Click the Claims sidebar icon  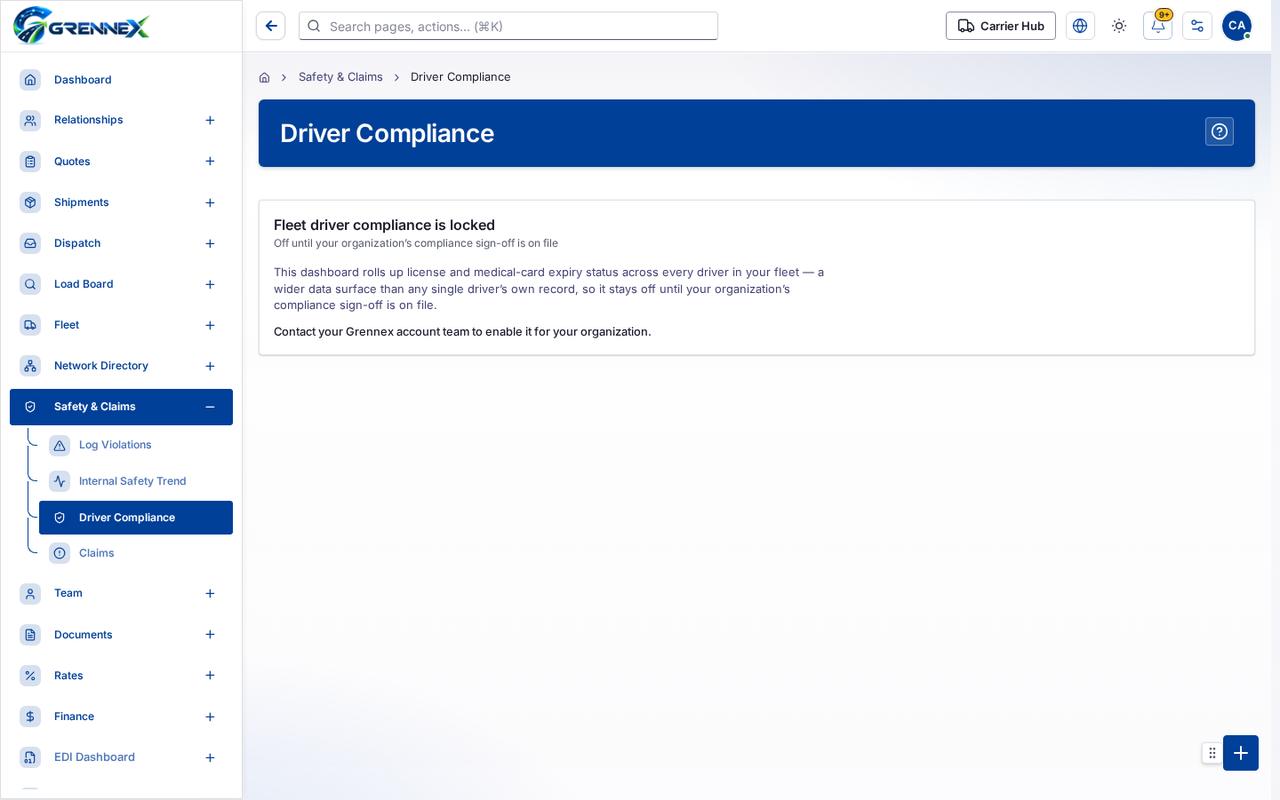point(60,553)
